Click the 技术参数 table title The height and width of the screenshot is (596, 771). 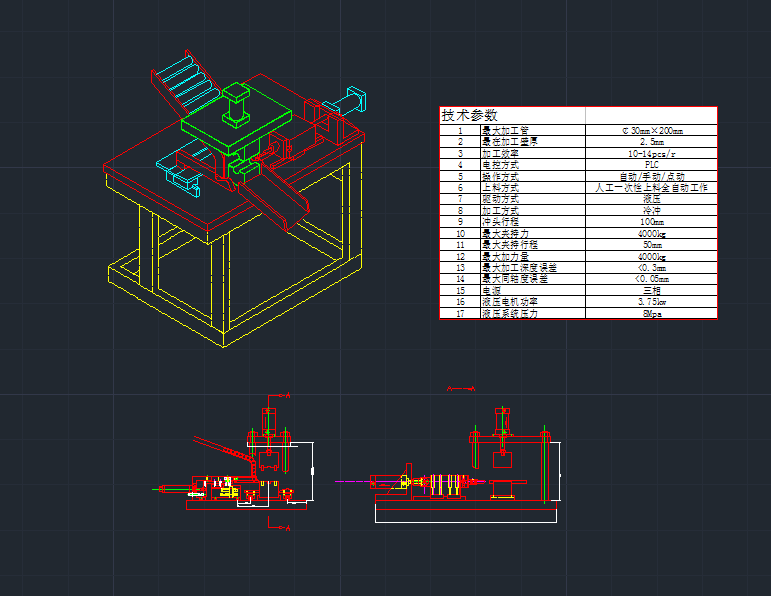469,115
